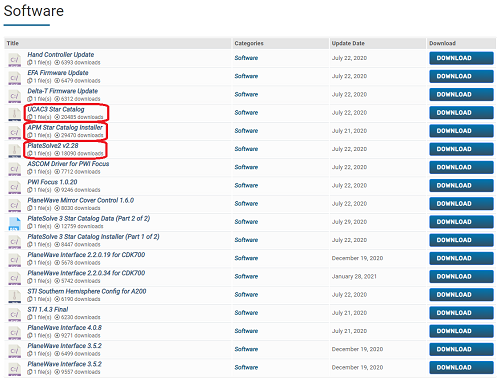Click the file icon beside APM Star Catalog Installer
Viewport: 500px width, 380px height.
click(15, 133)
